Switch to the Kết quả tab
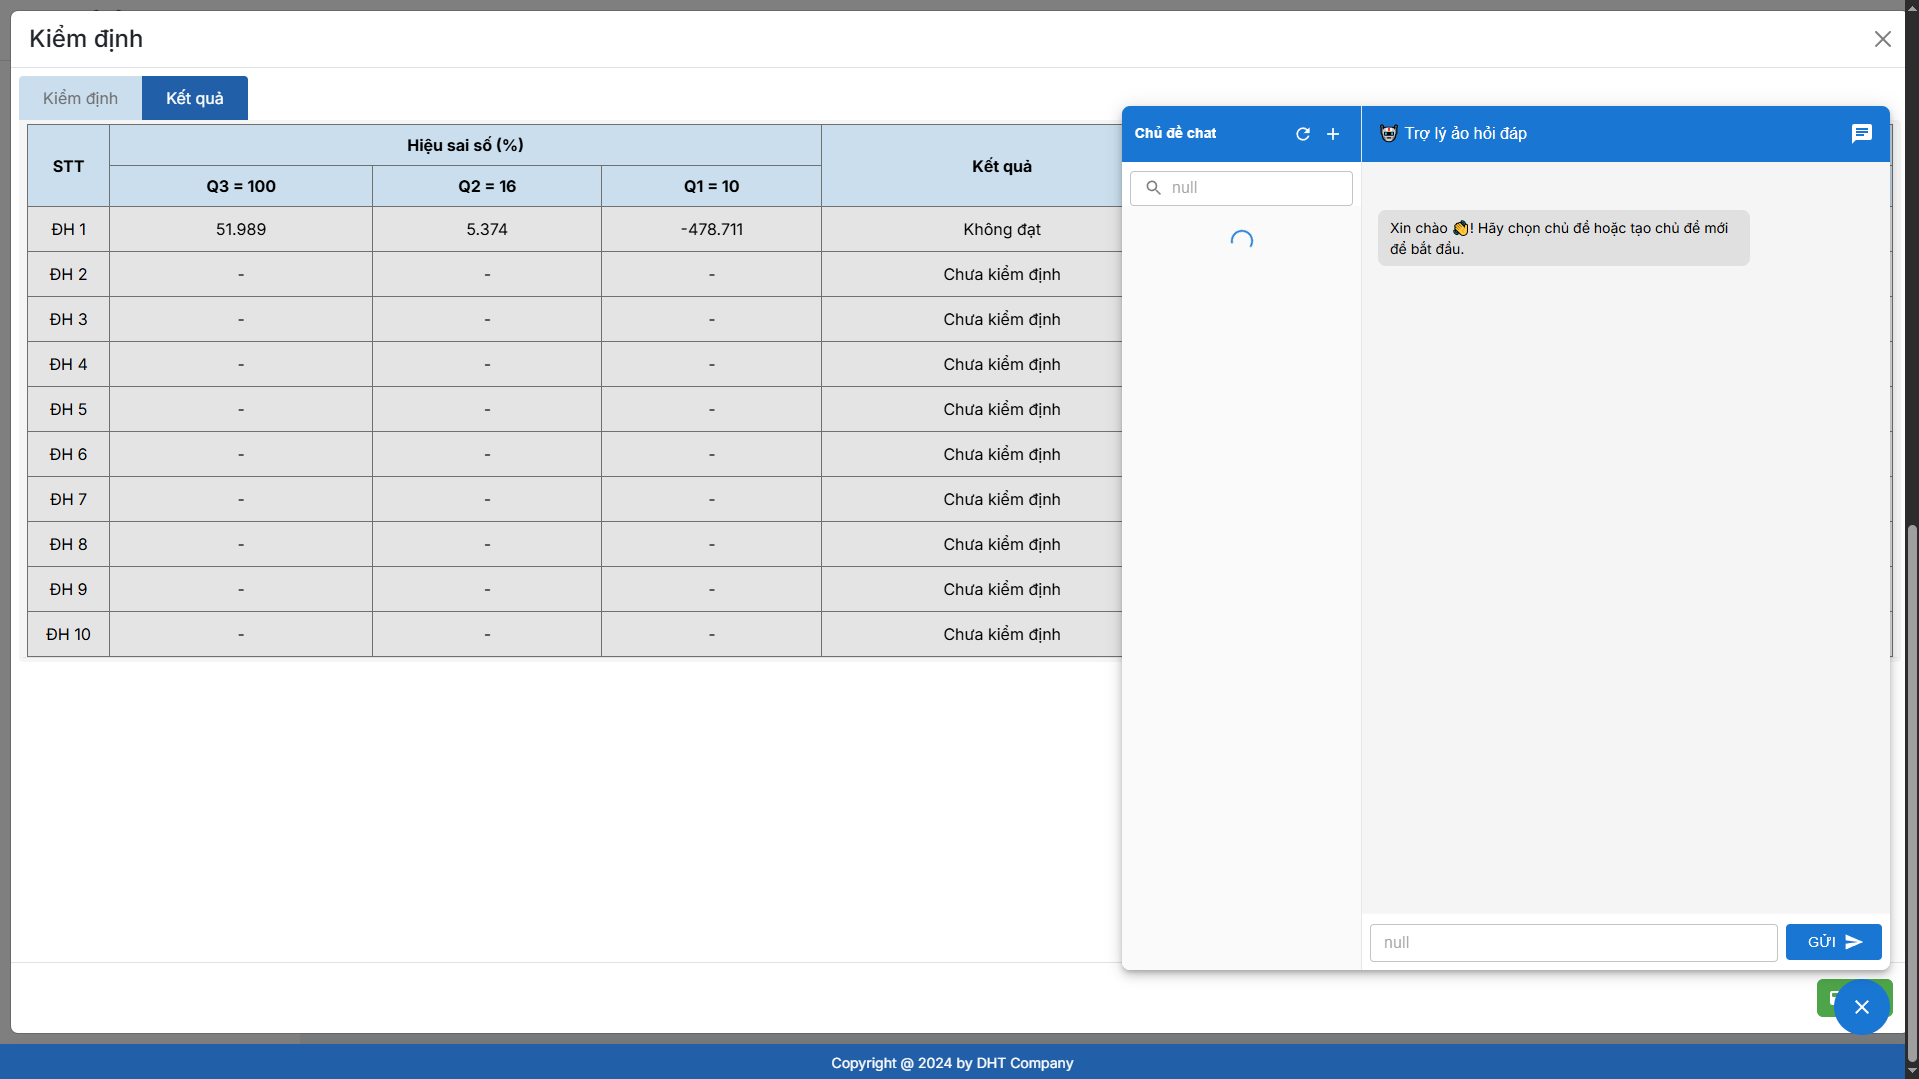1919x1079 pixels. (194, 97)
